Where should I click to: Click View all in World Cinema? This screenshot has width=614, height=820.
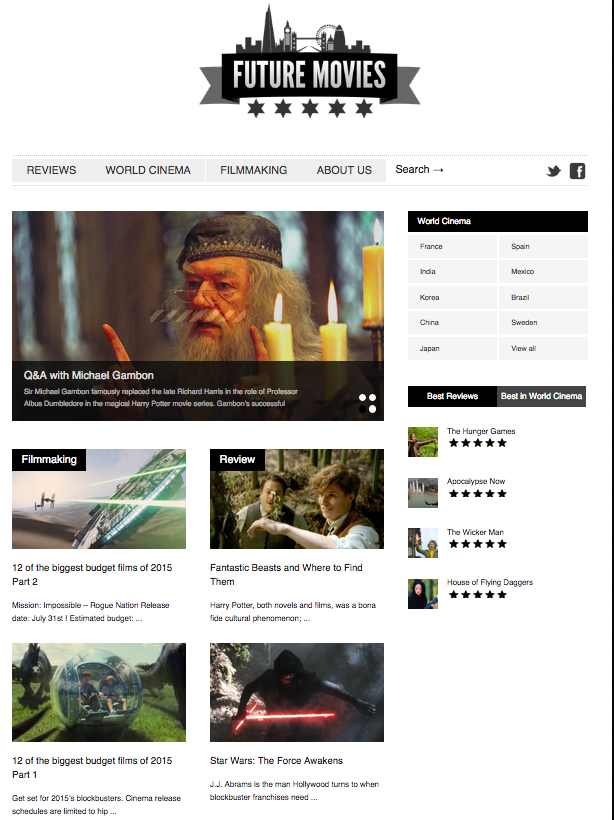[543, 348]
